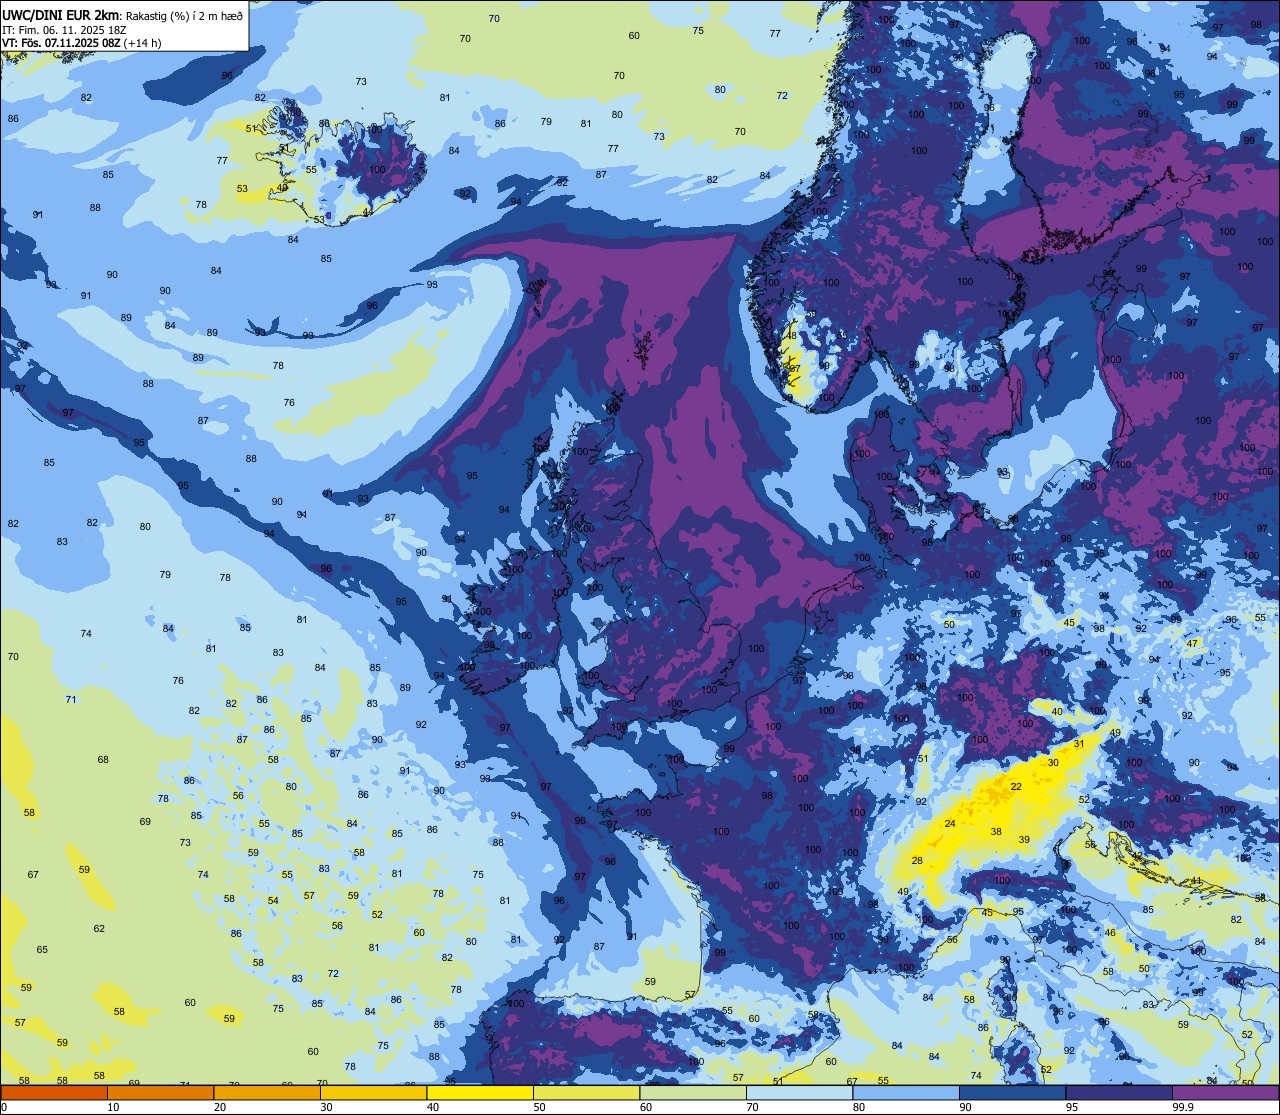Click the legend scale label "0"

(4, 1107)
